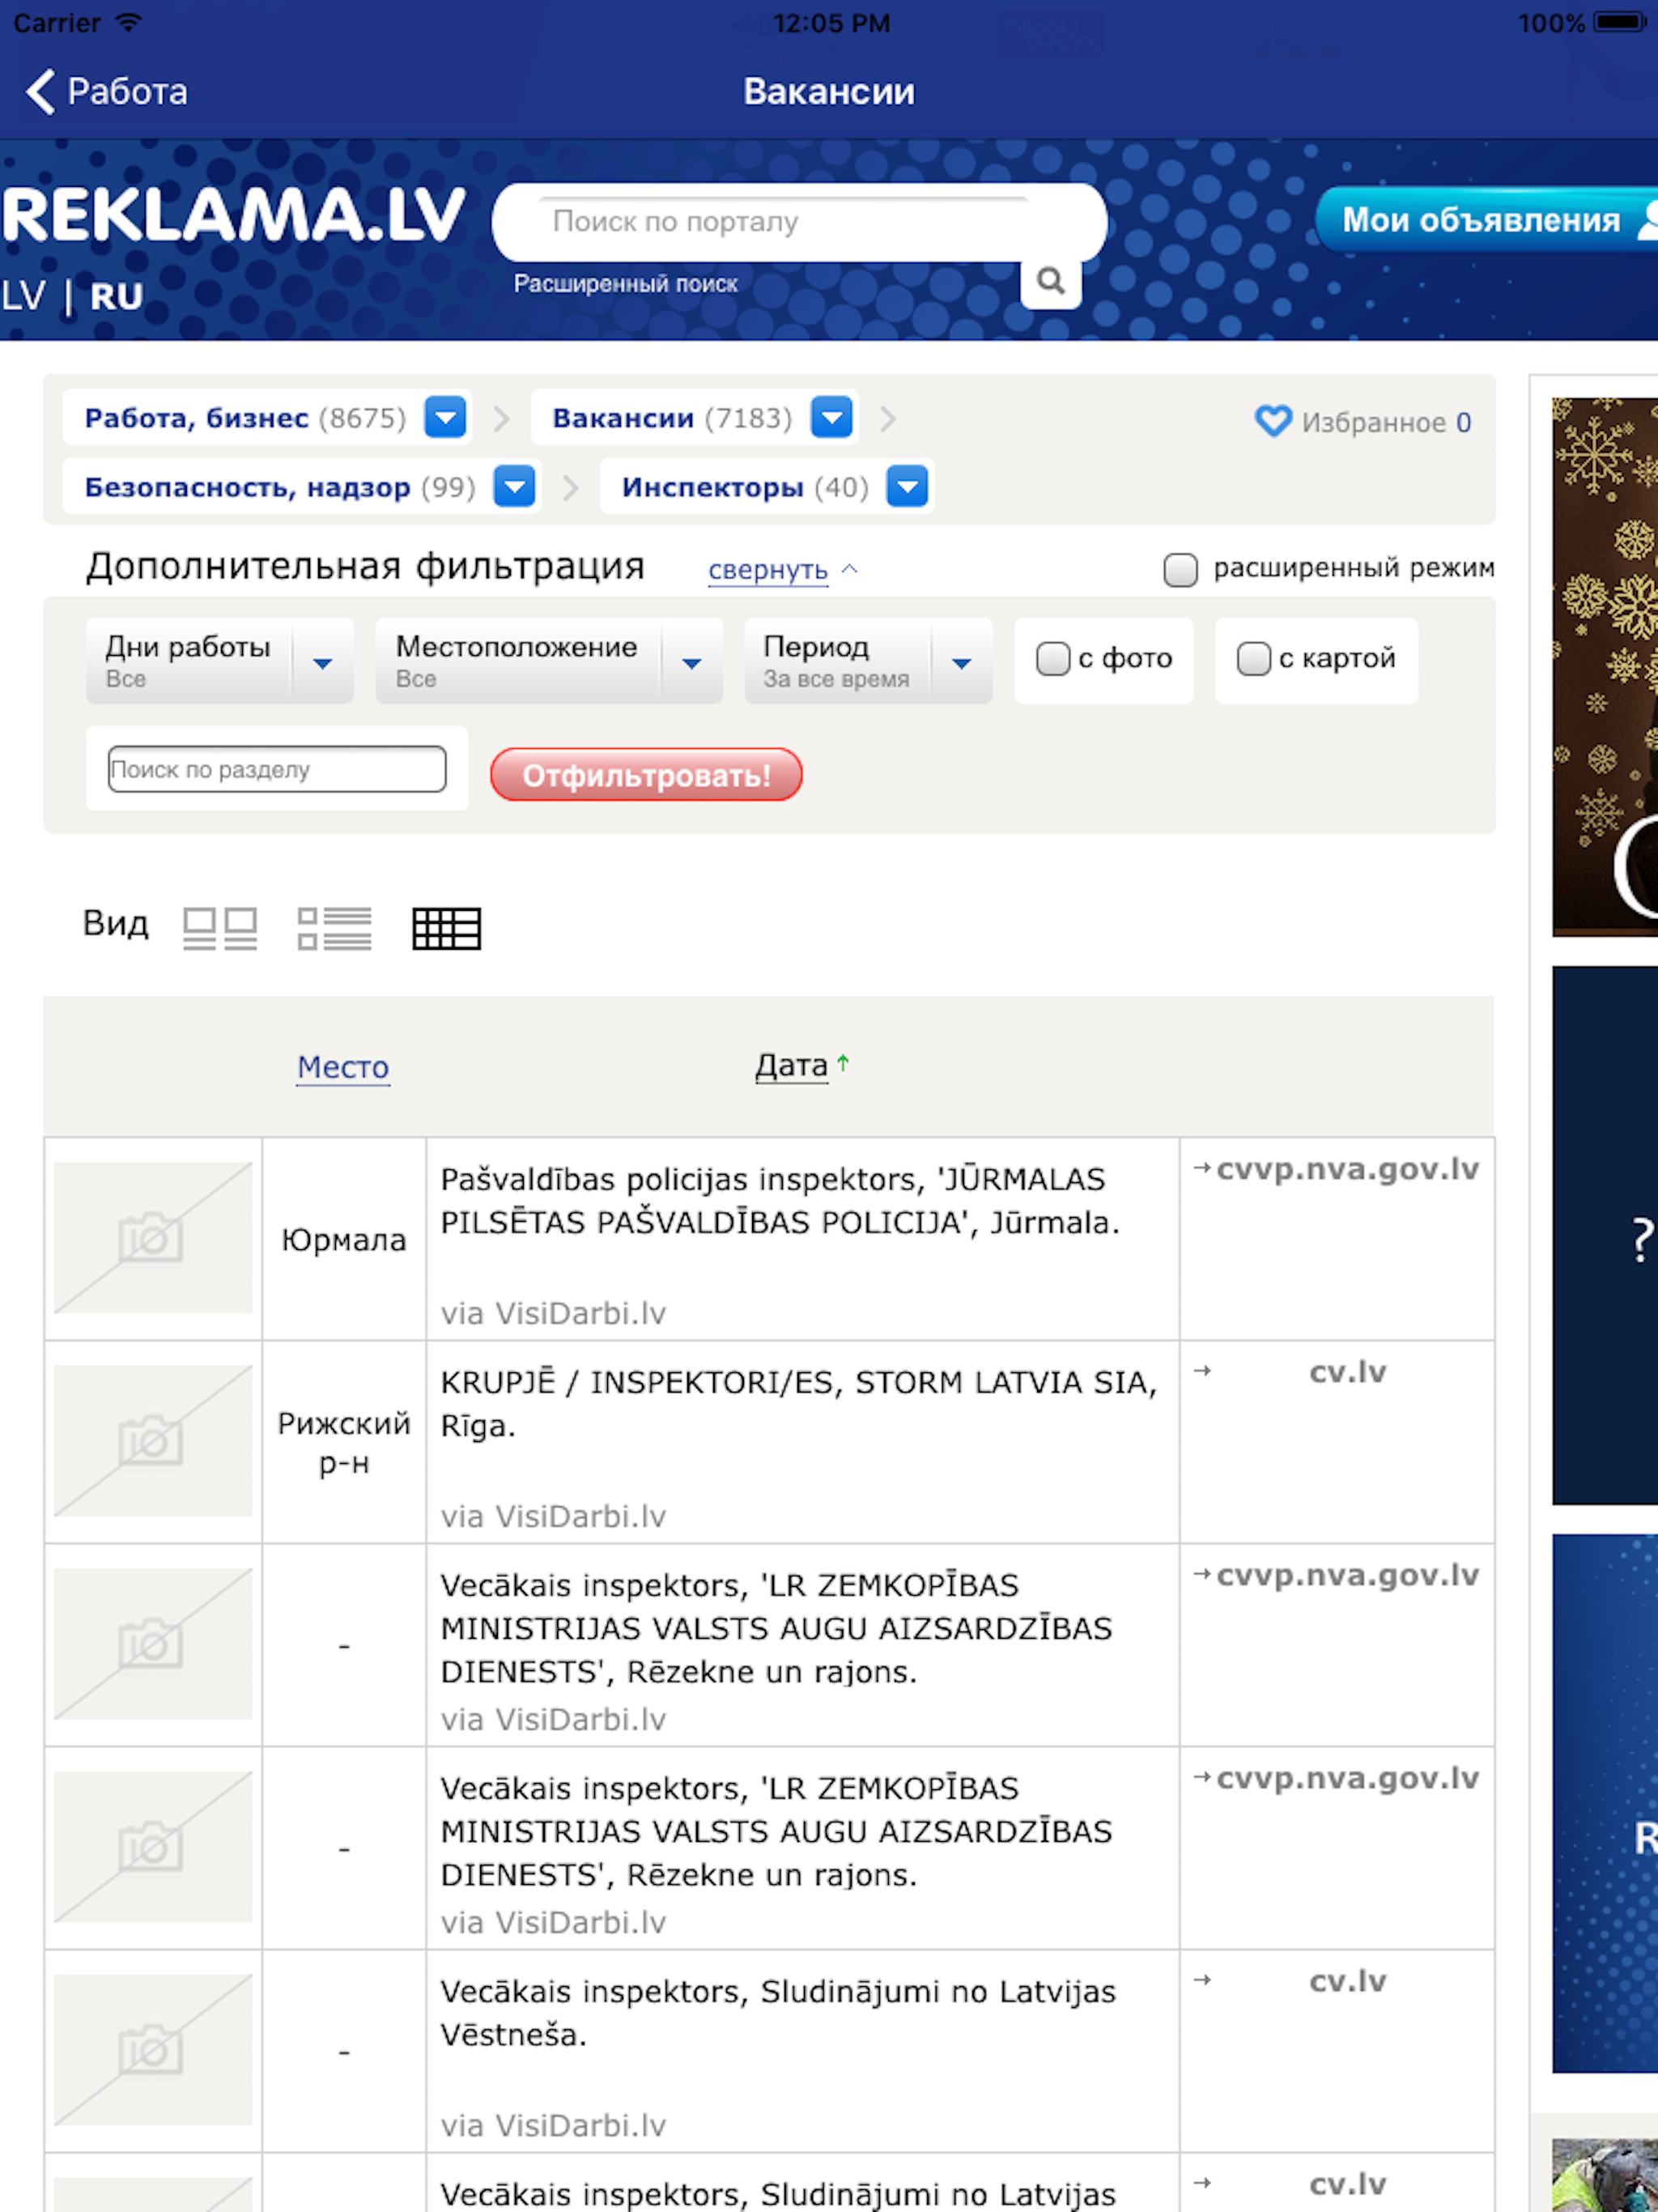Collapse filters via свернуть link

pos(768,570)
